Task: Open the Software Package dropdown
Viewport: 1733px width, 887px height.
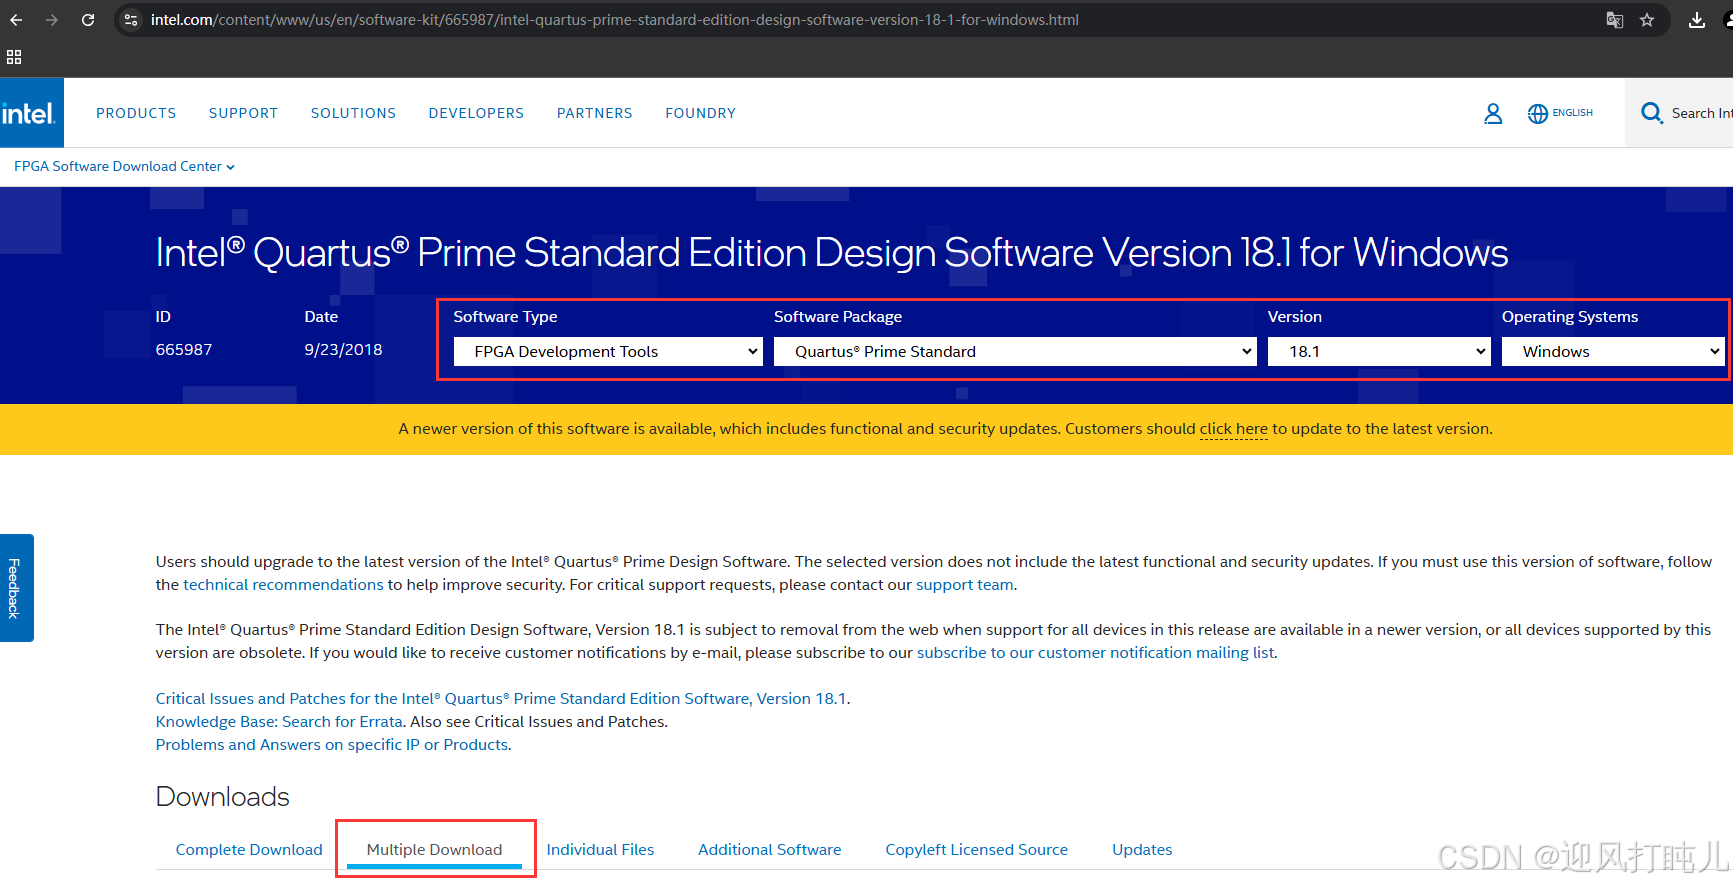Action: click(1015, 351)
